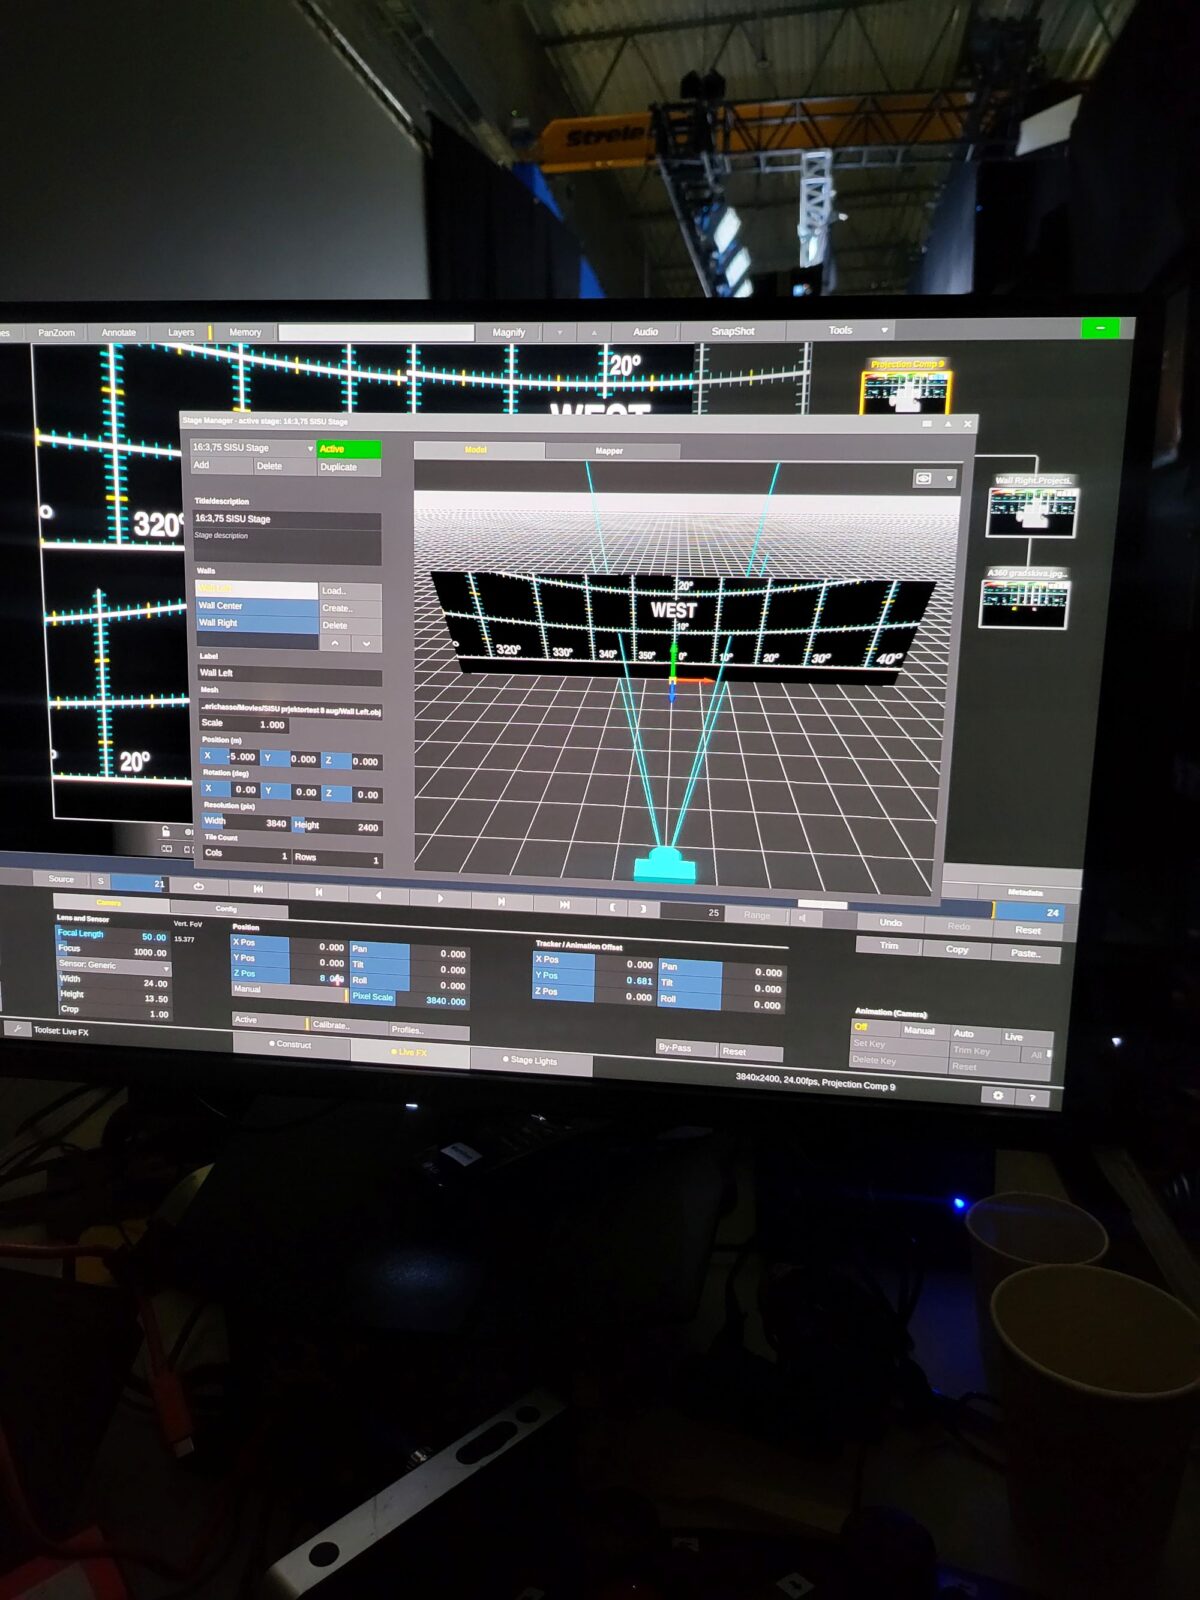
Task: Click the wrench icon beside Toolset
Action: click(x=17, y=1028)
